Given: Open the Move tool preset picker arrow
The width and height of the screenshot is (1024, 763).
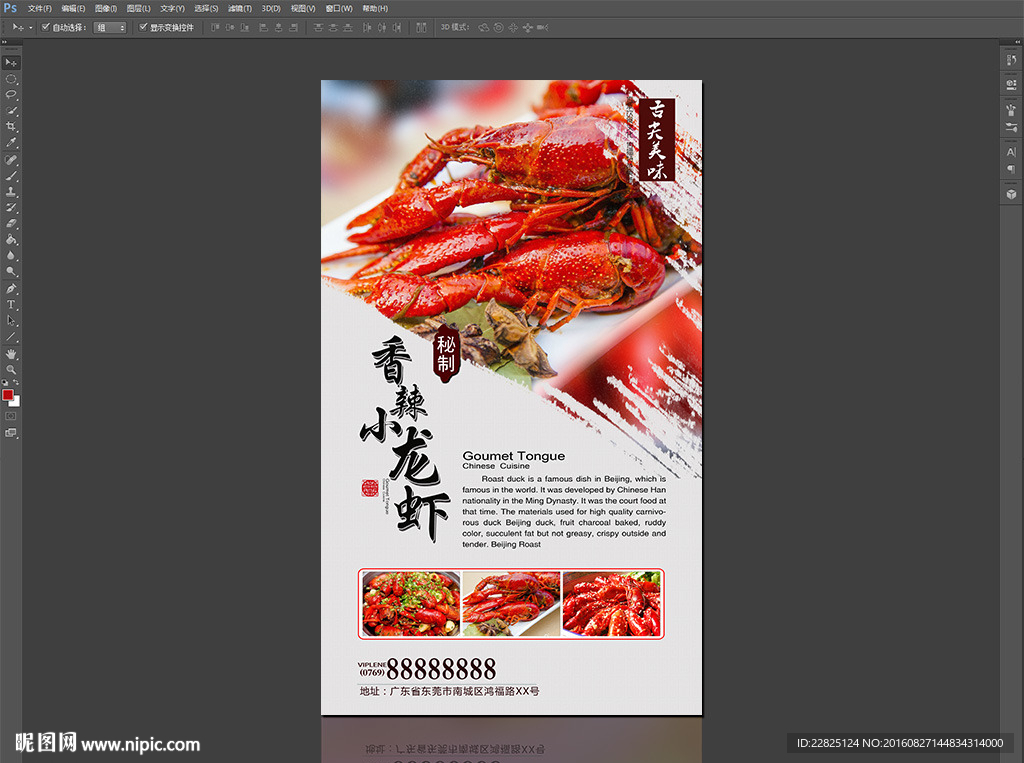Looking at the screenshot, I should tap(31, 27).
